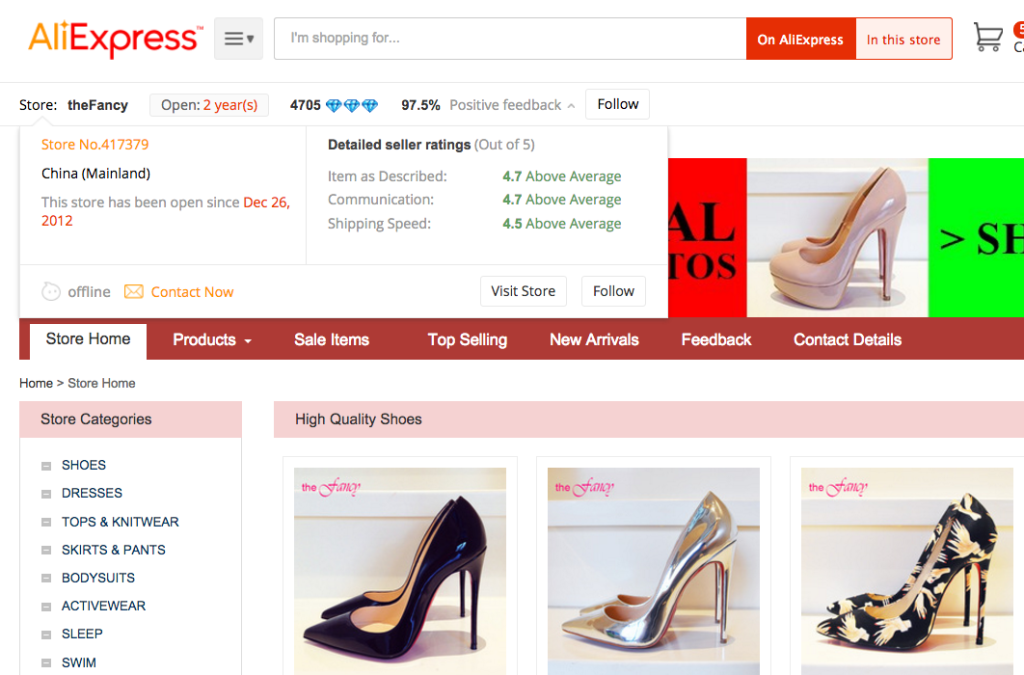Click the Item as Described 4.7 rating

pos(562,176)
